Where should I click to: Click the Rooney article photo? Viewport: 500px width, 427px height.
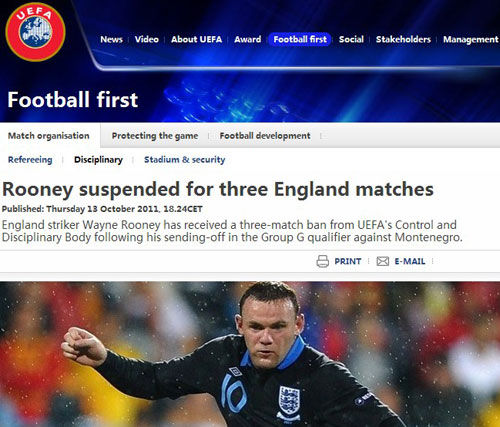point(250,354)
